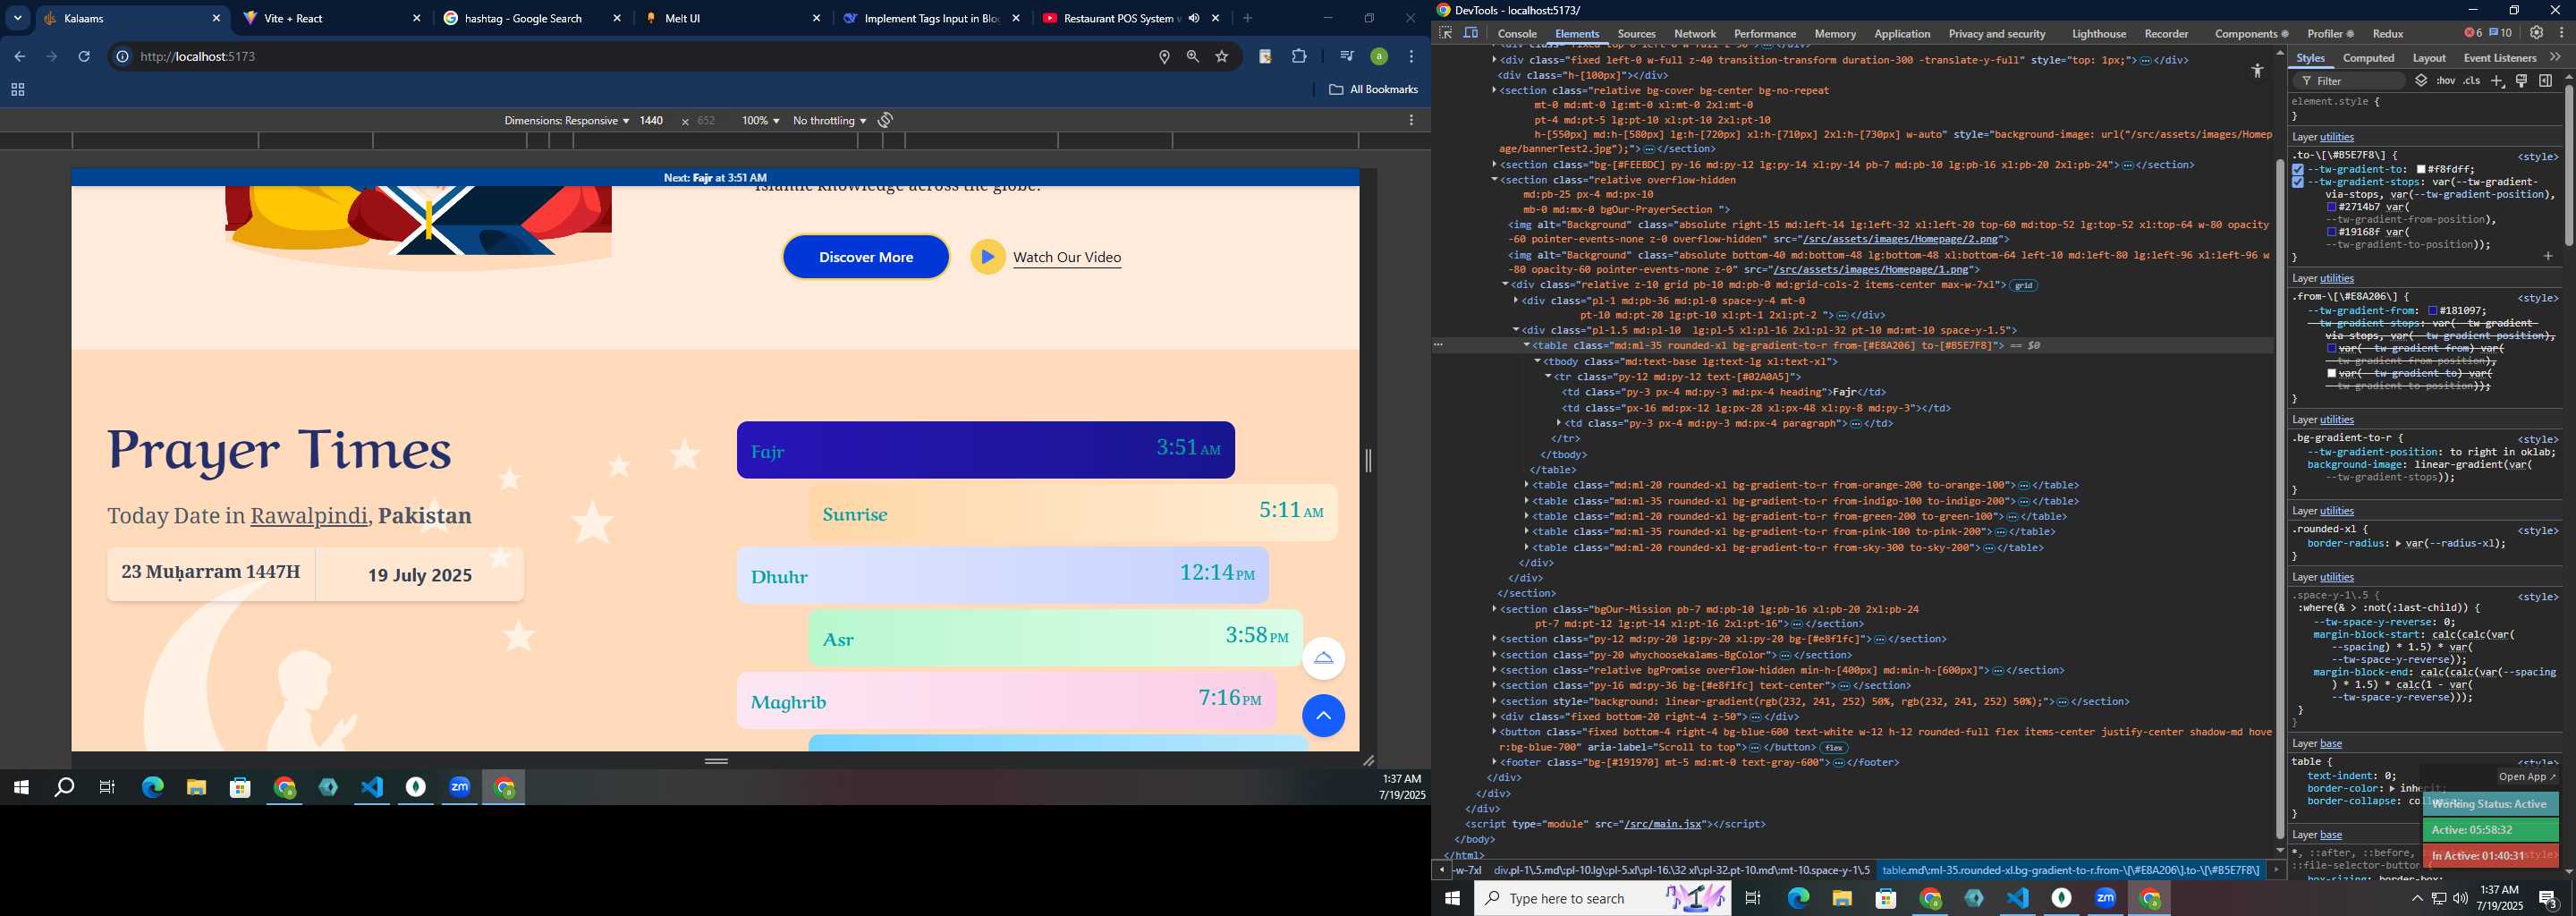Open a new browser tab with plus button

point(1247,18)
